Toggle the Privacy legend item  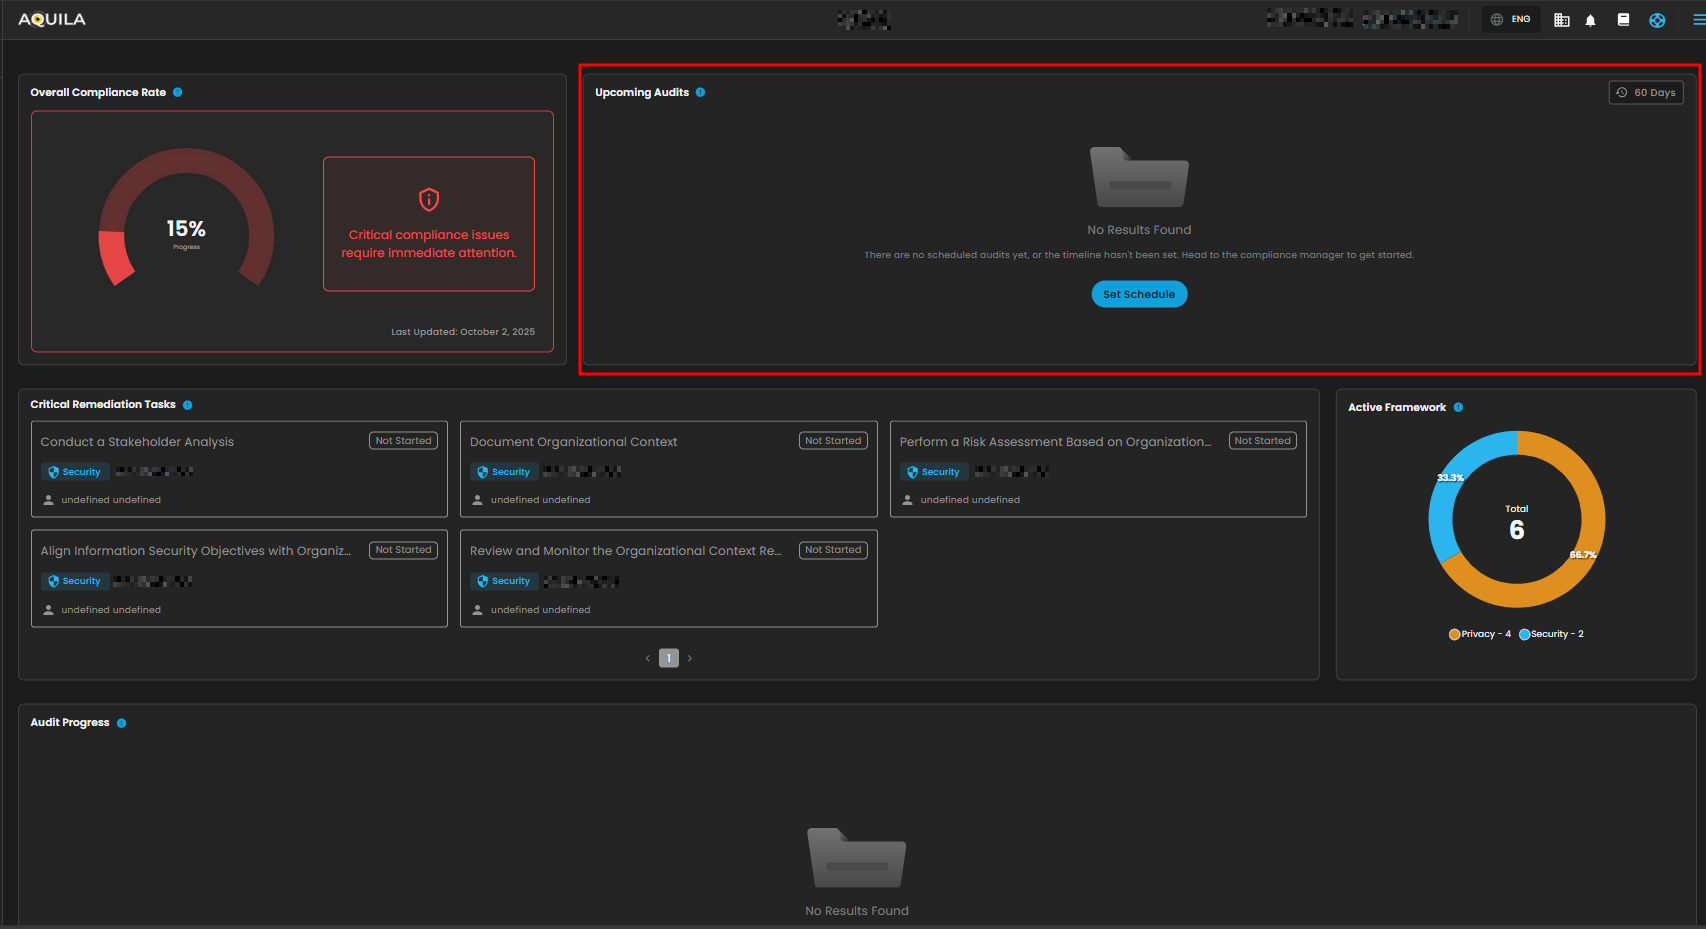tap(1479, 634)
